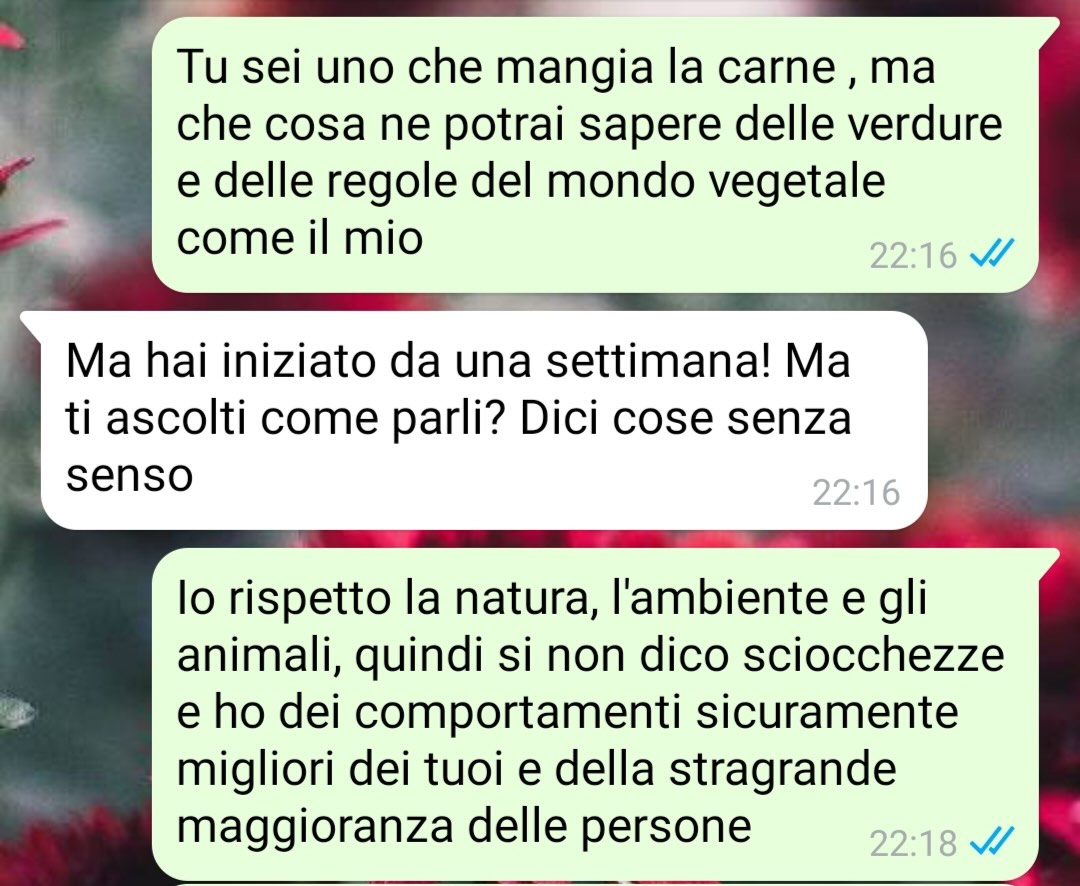This screenshot has height=886, width=1080.
Task: Click the 22:16 timestamp on the white bubble
Action: tap(856, 493)
